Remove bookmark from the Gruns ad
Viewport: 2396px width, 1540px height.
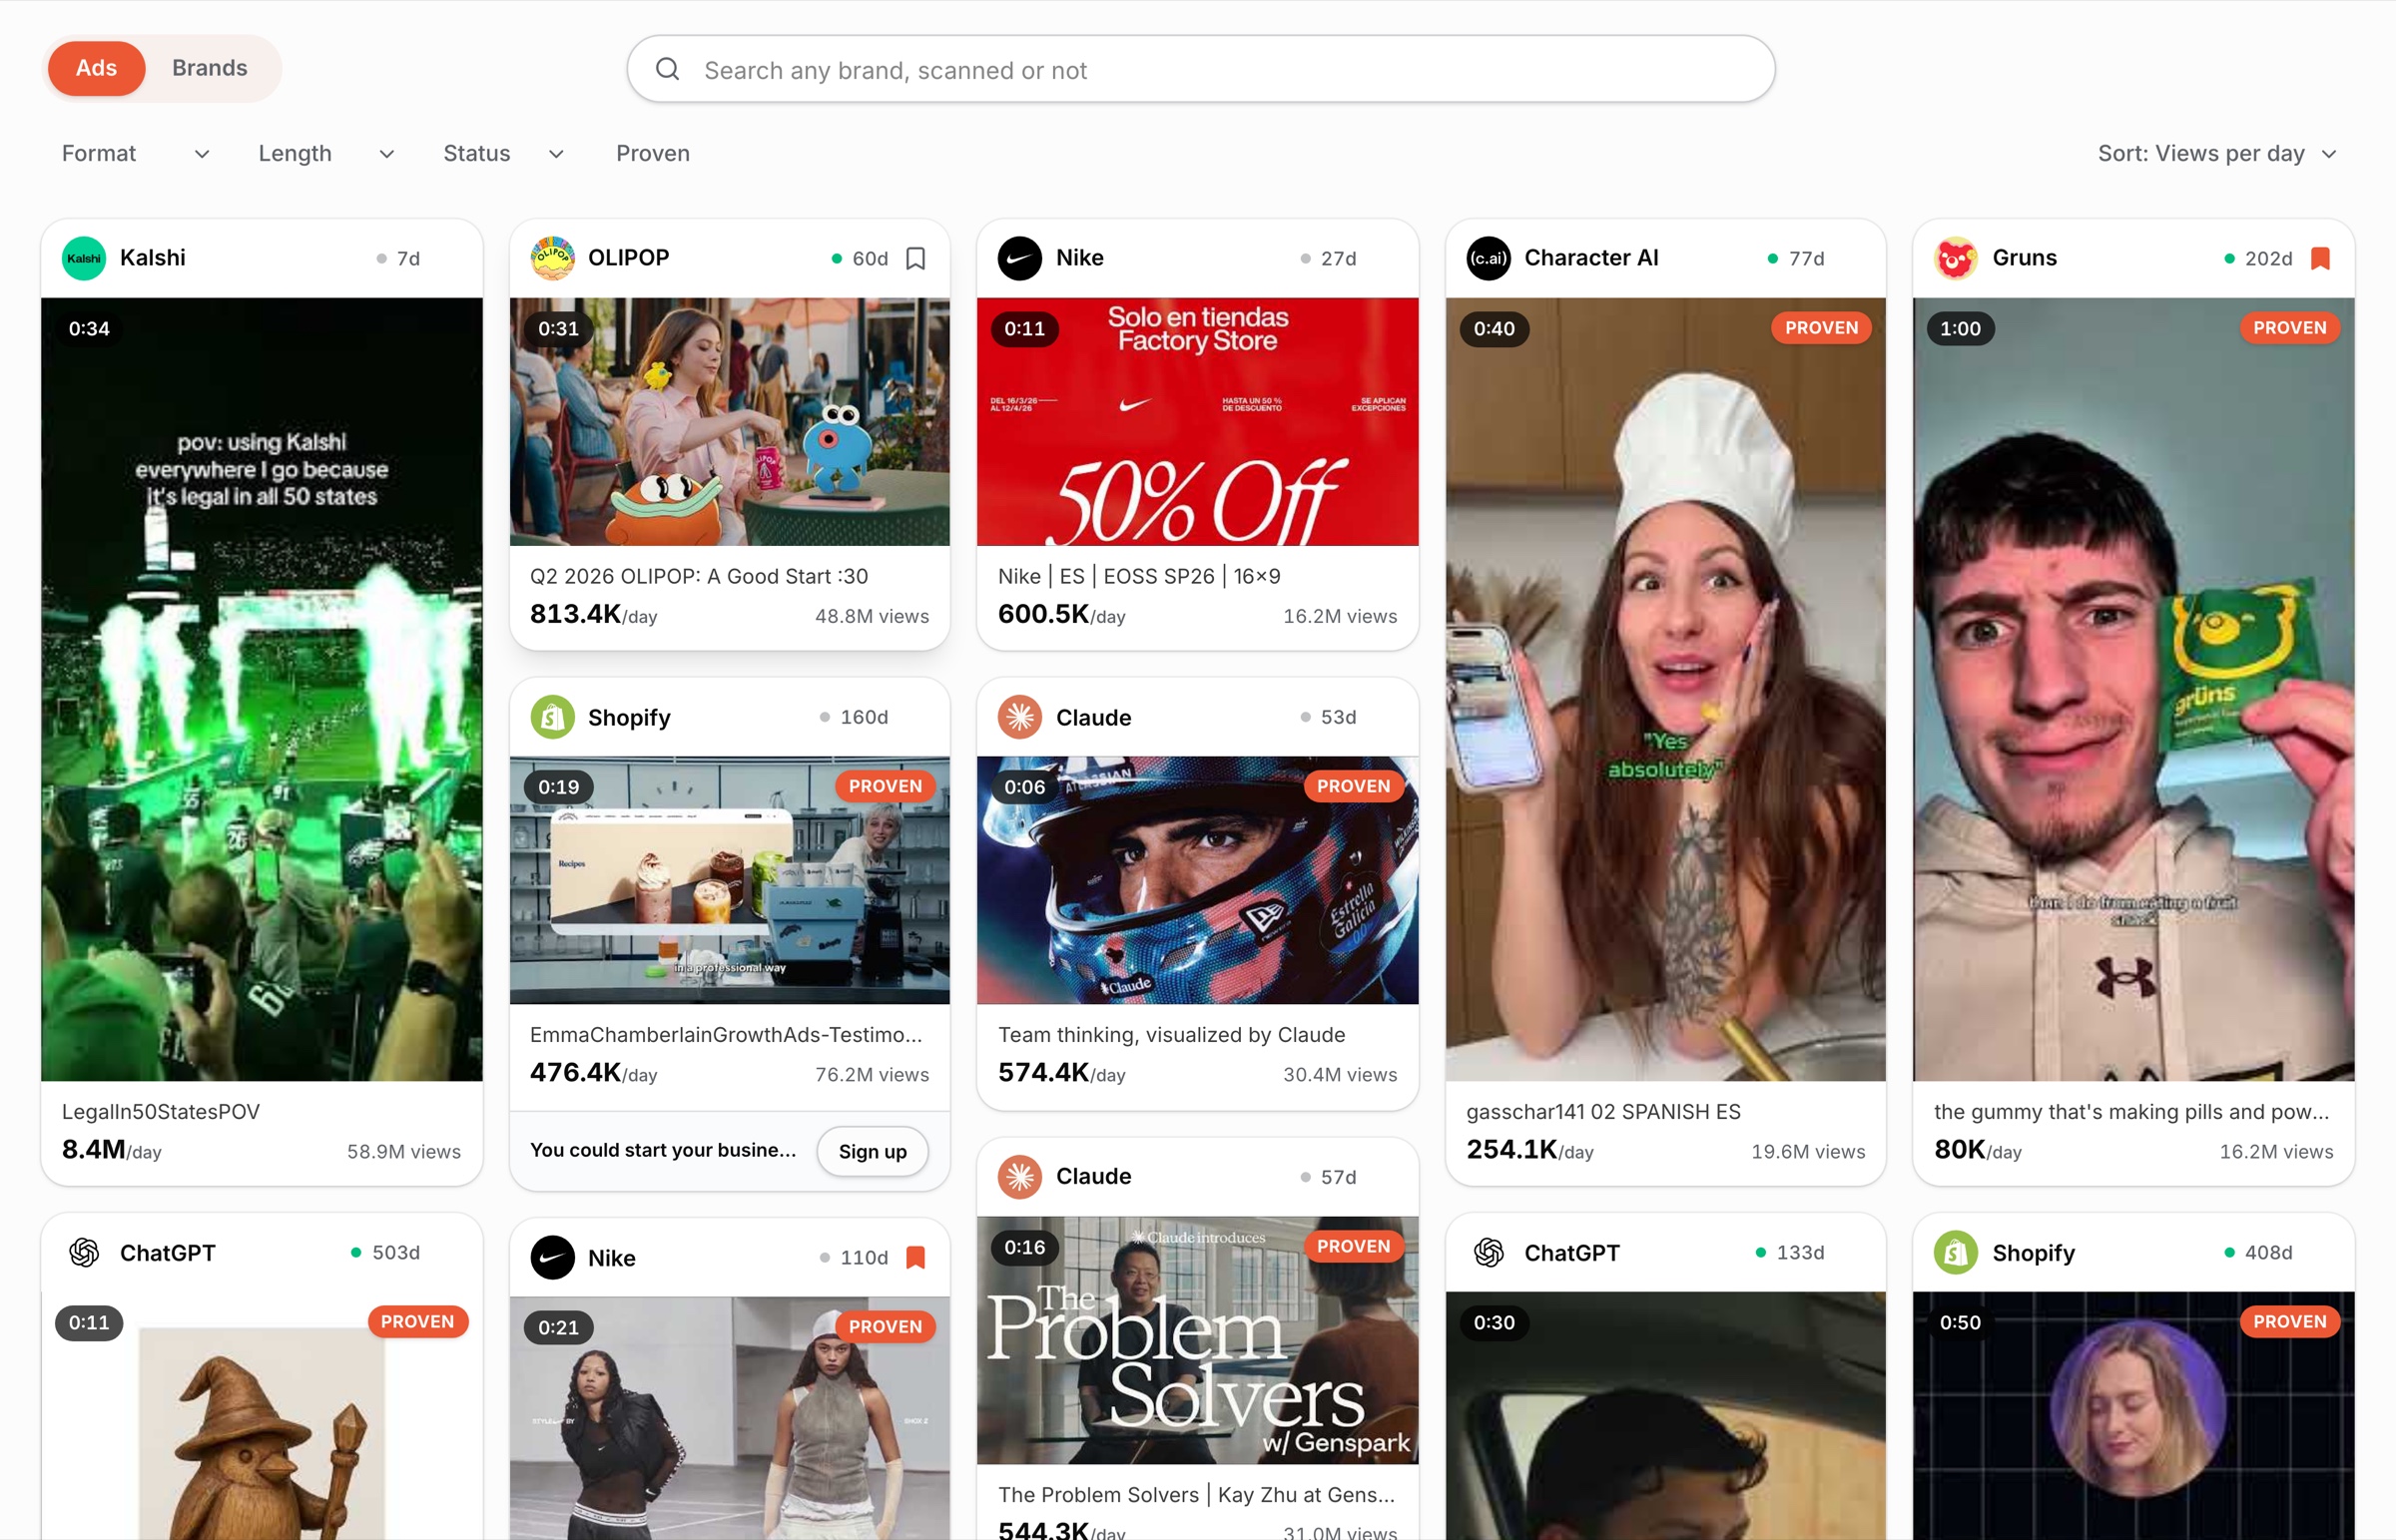pos(2320,259)
